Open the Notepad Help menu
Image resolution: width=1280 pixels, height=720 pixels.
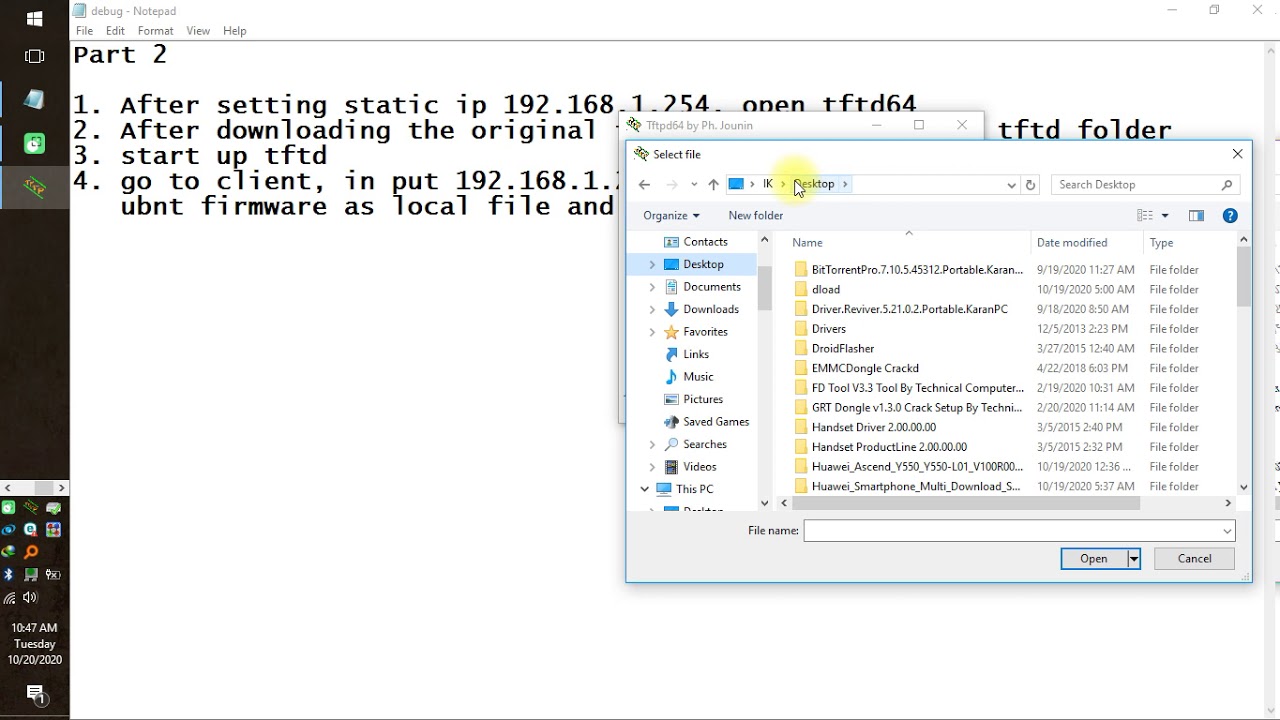coord(235,31)
